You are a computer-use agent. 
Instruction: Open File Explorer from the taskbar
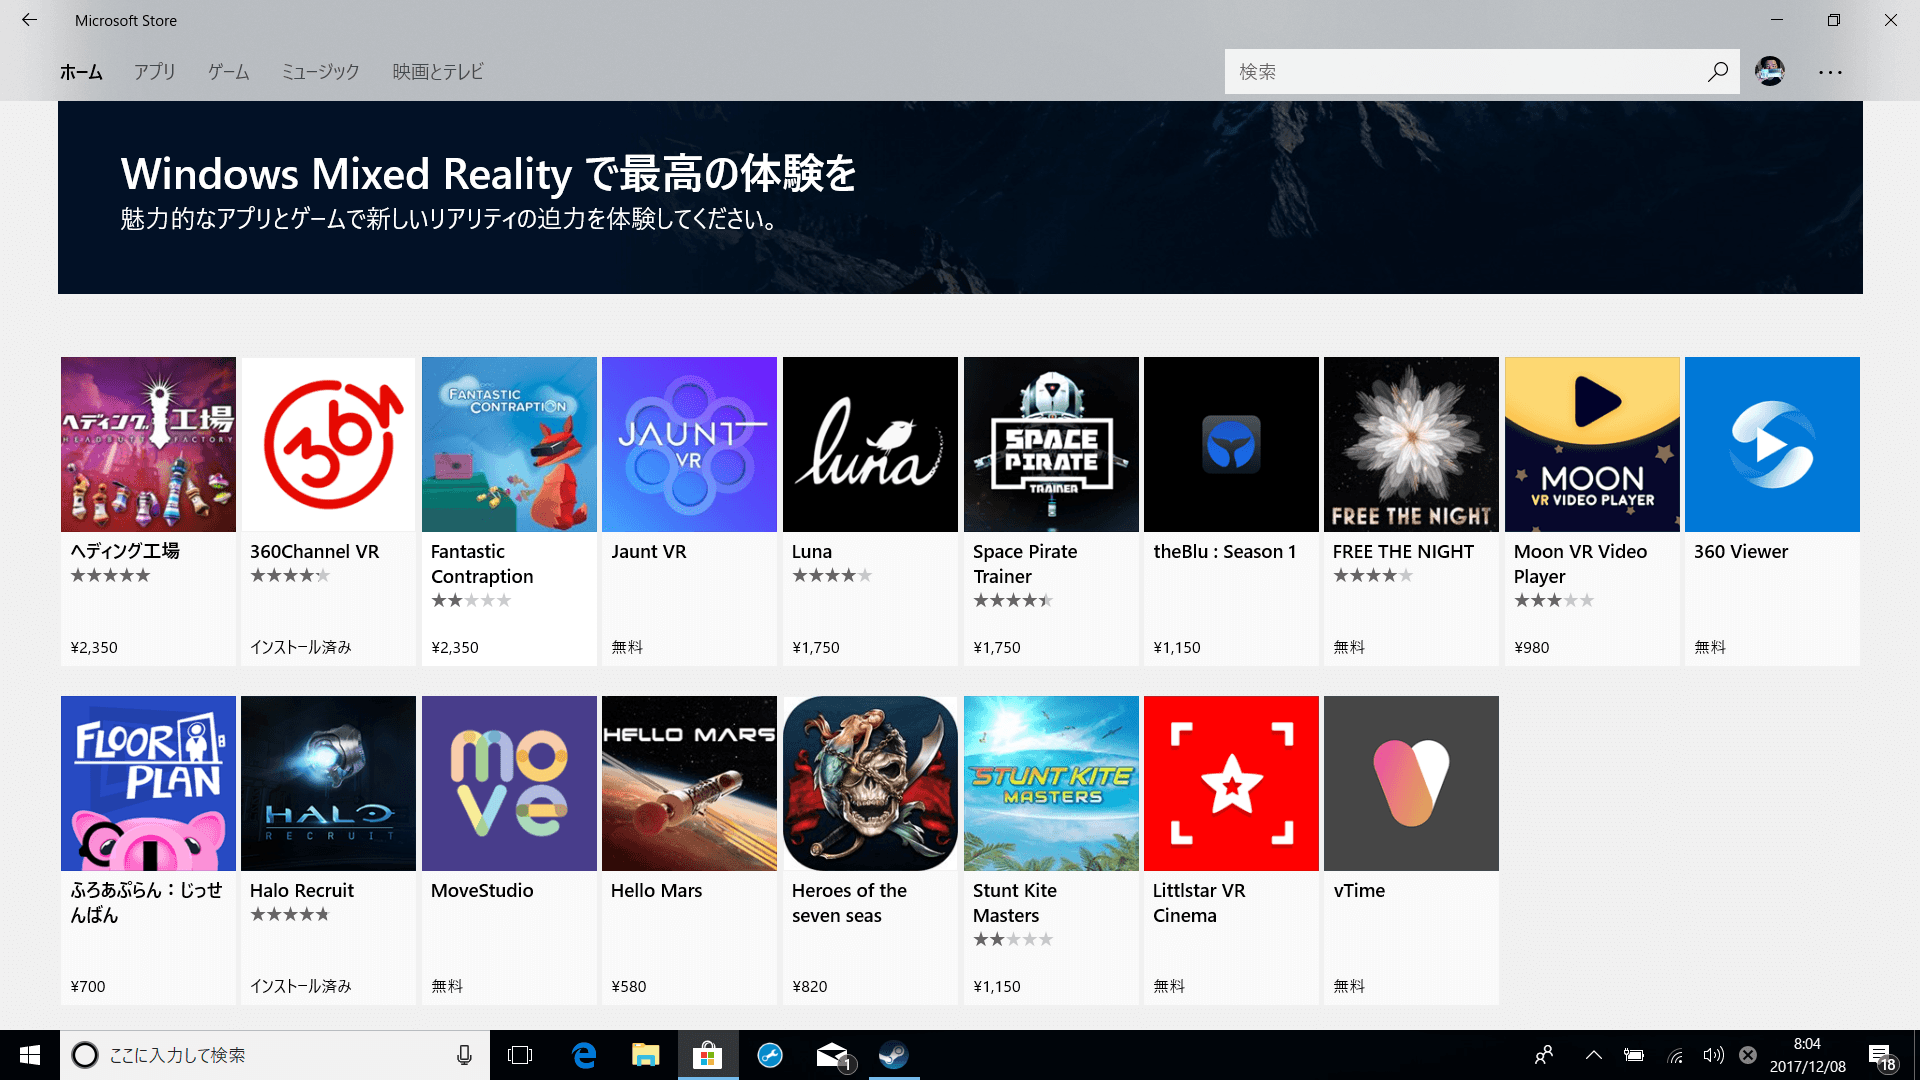(646, 1054)
